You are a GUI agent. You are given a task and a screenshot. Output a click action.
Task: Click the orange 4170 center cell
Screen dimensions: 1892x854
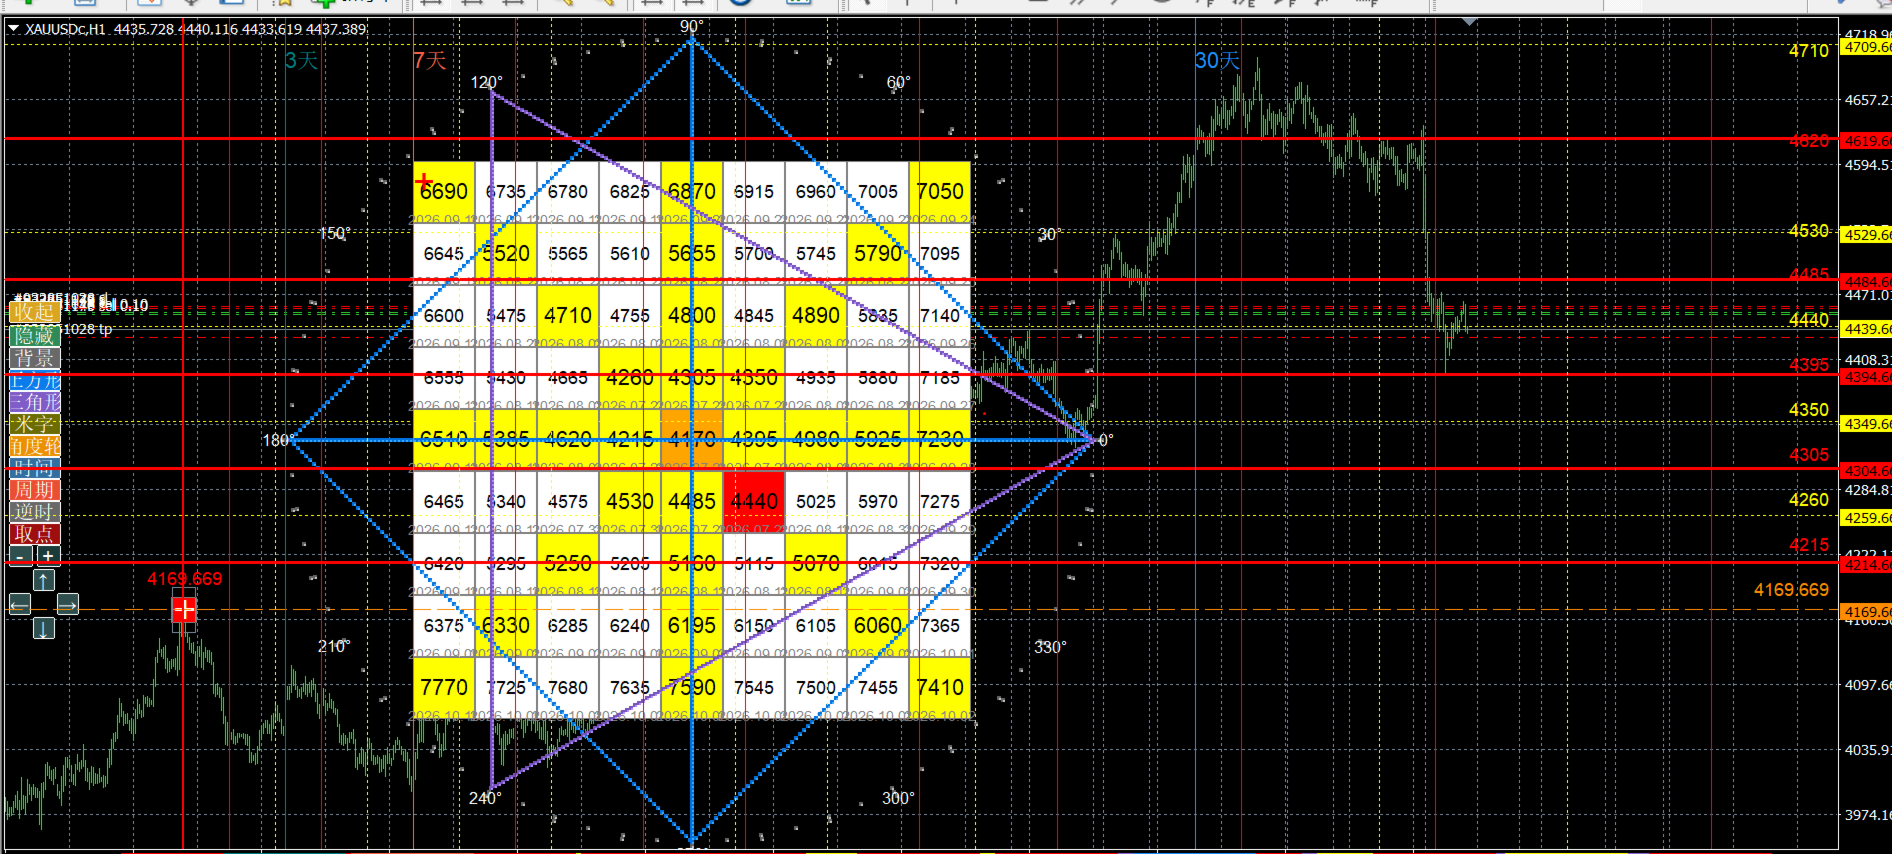click(692, 439)
